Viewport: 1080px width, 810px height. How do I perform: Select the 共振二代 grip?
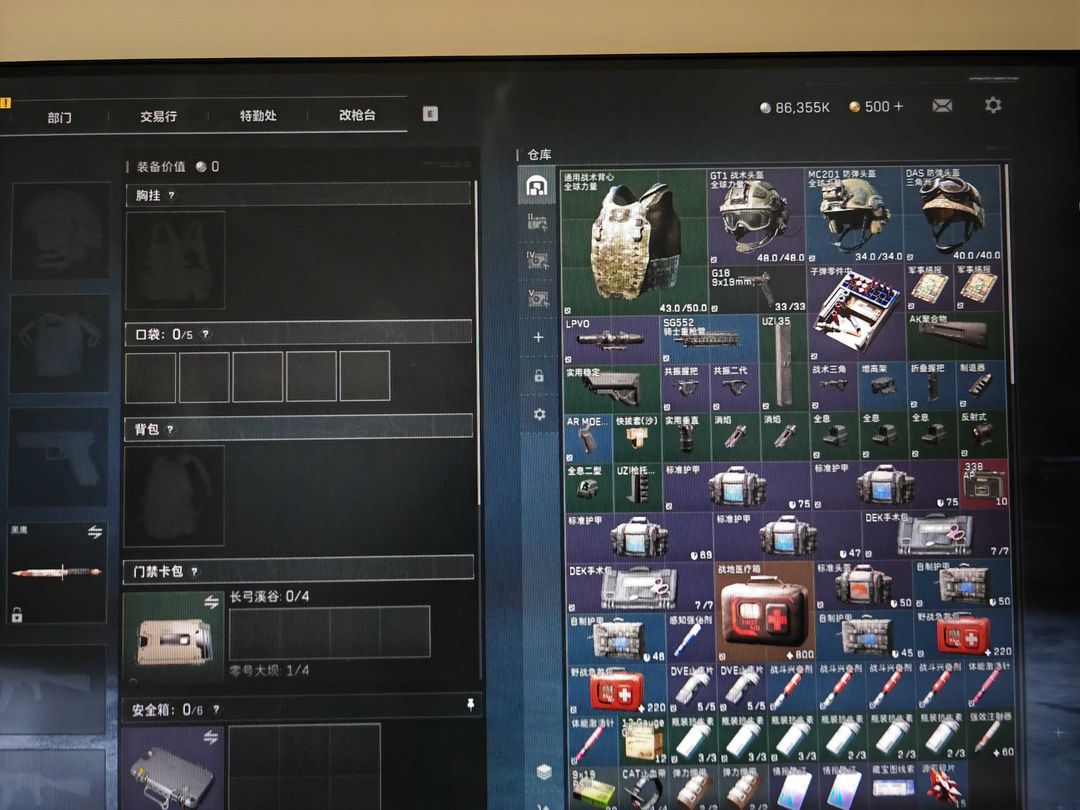click(x=734, y=388)
